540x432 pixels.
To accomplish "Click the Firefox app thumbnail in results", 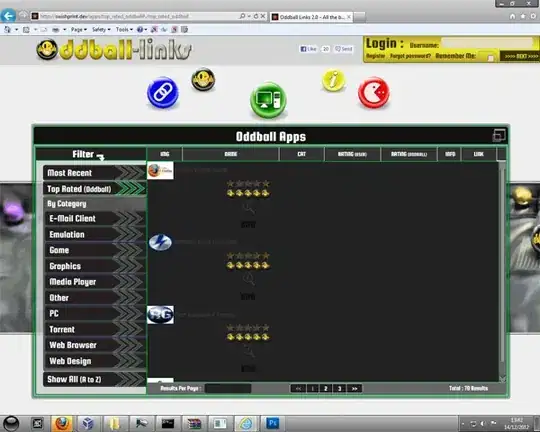I will (x=160, y=170).
